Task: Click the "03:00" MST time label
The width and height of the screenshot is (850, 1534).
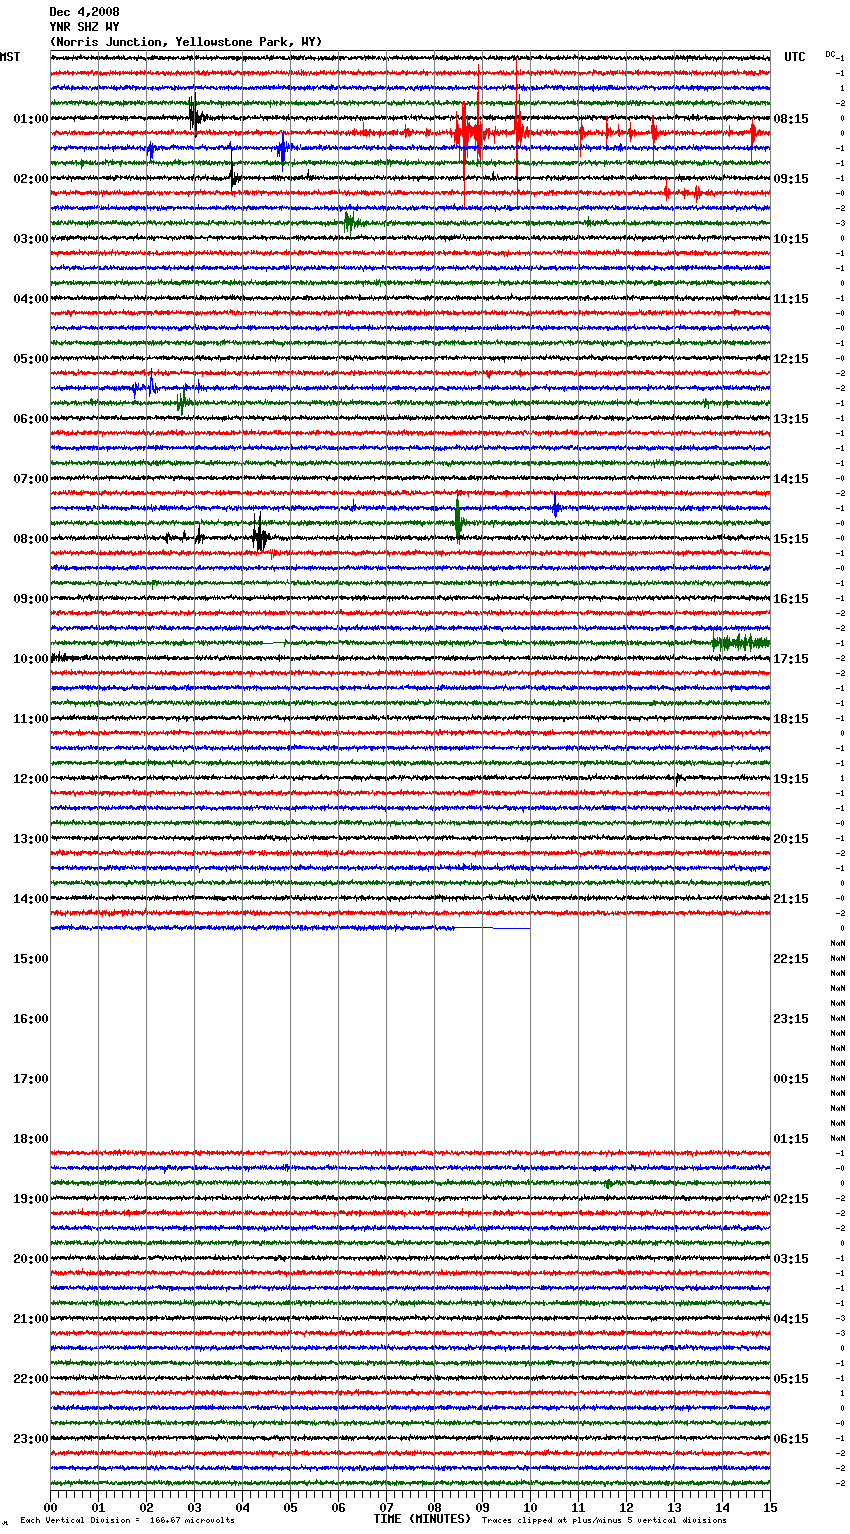Action: pos(31,239)
